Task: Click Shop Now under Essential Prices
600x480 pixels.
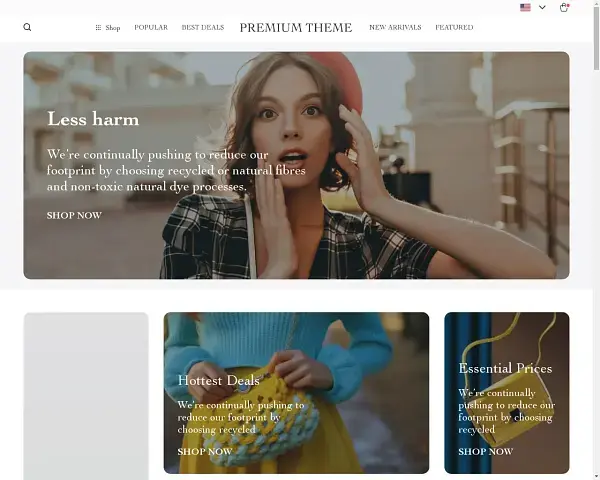Action: point(486,452)
